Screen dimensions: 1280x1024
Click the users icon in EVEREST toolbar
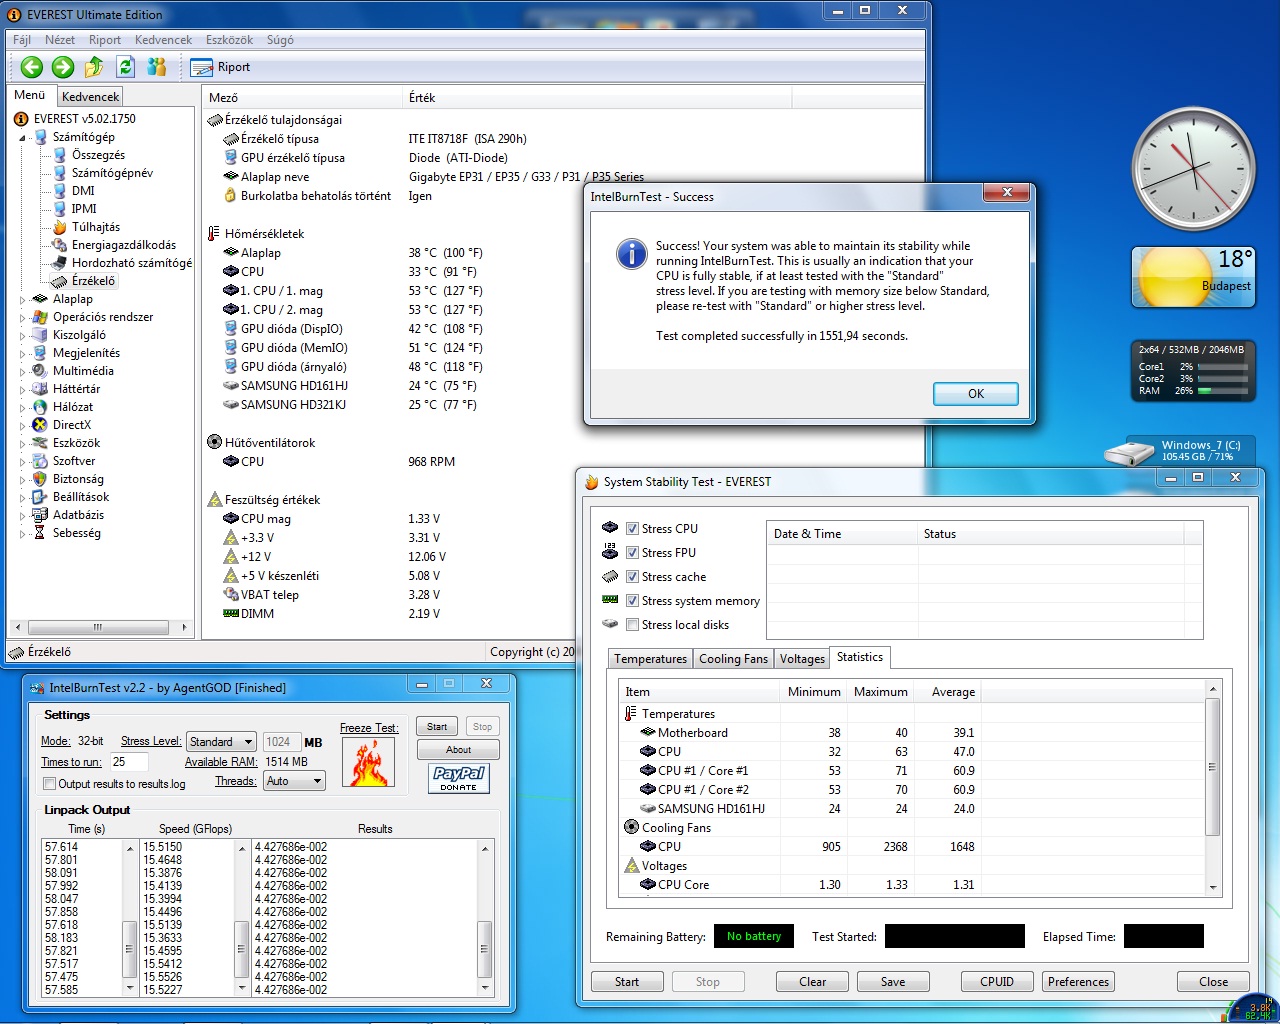[157, 67]
